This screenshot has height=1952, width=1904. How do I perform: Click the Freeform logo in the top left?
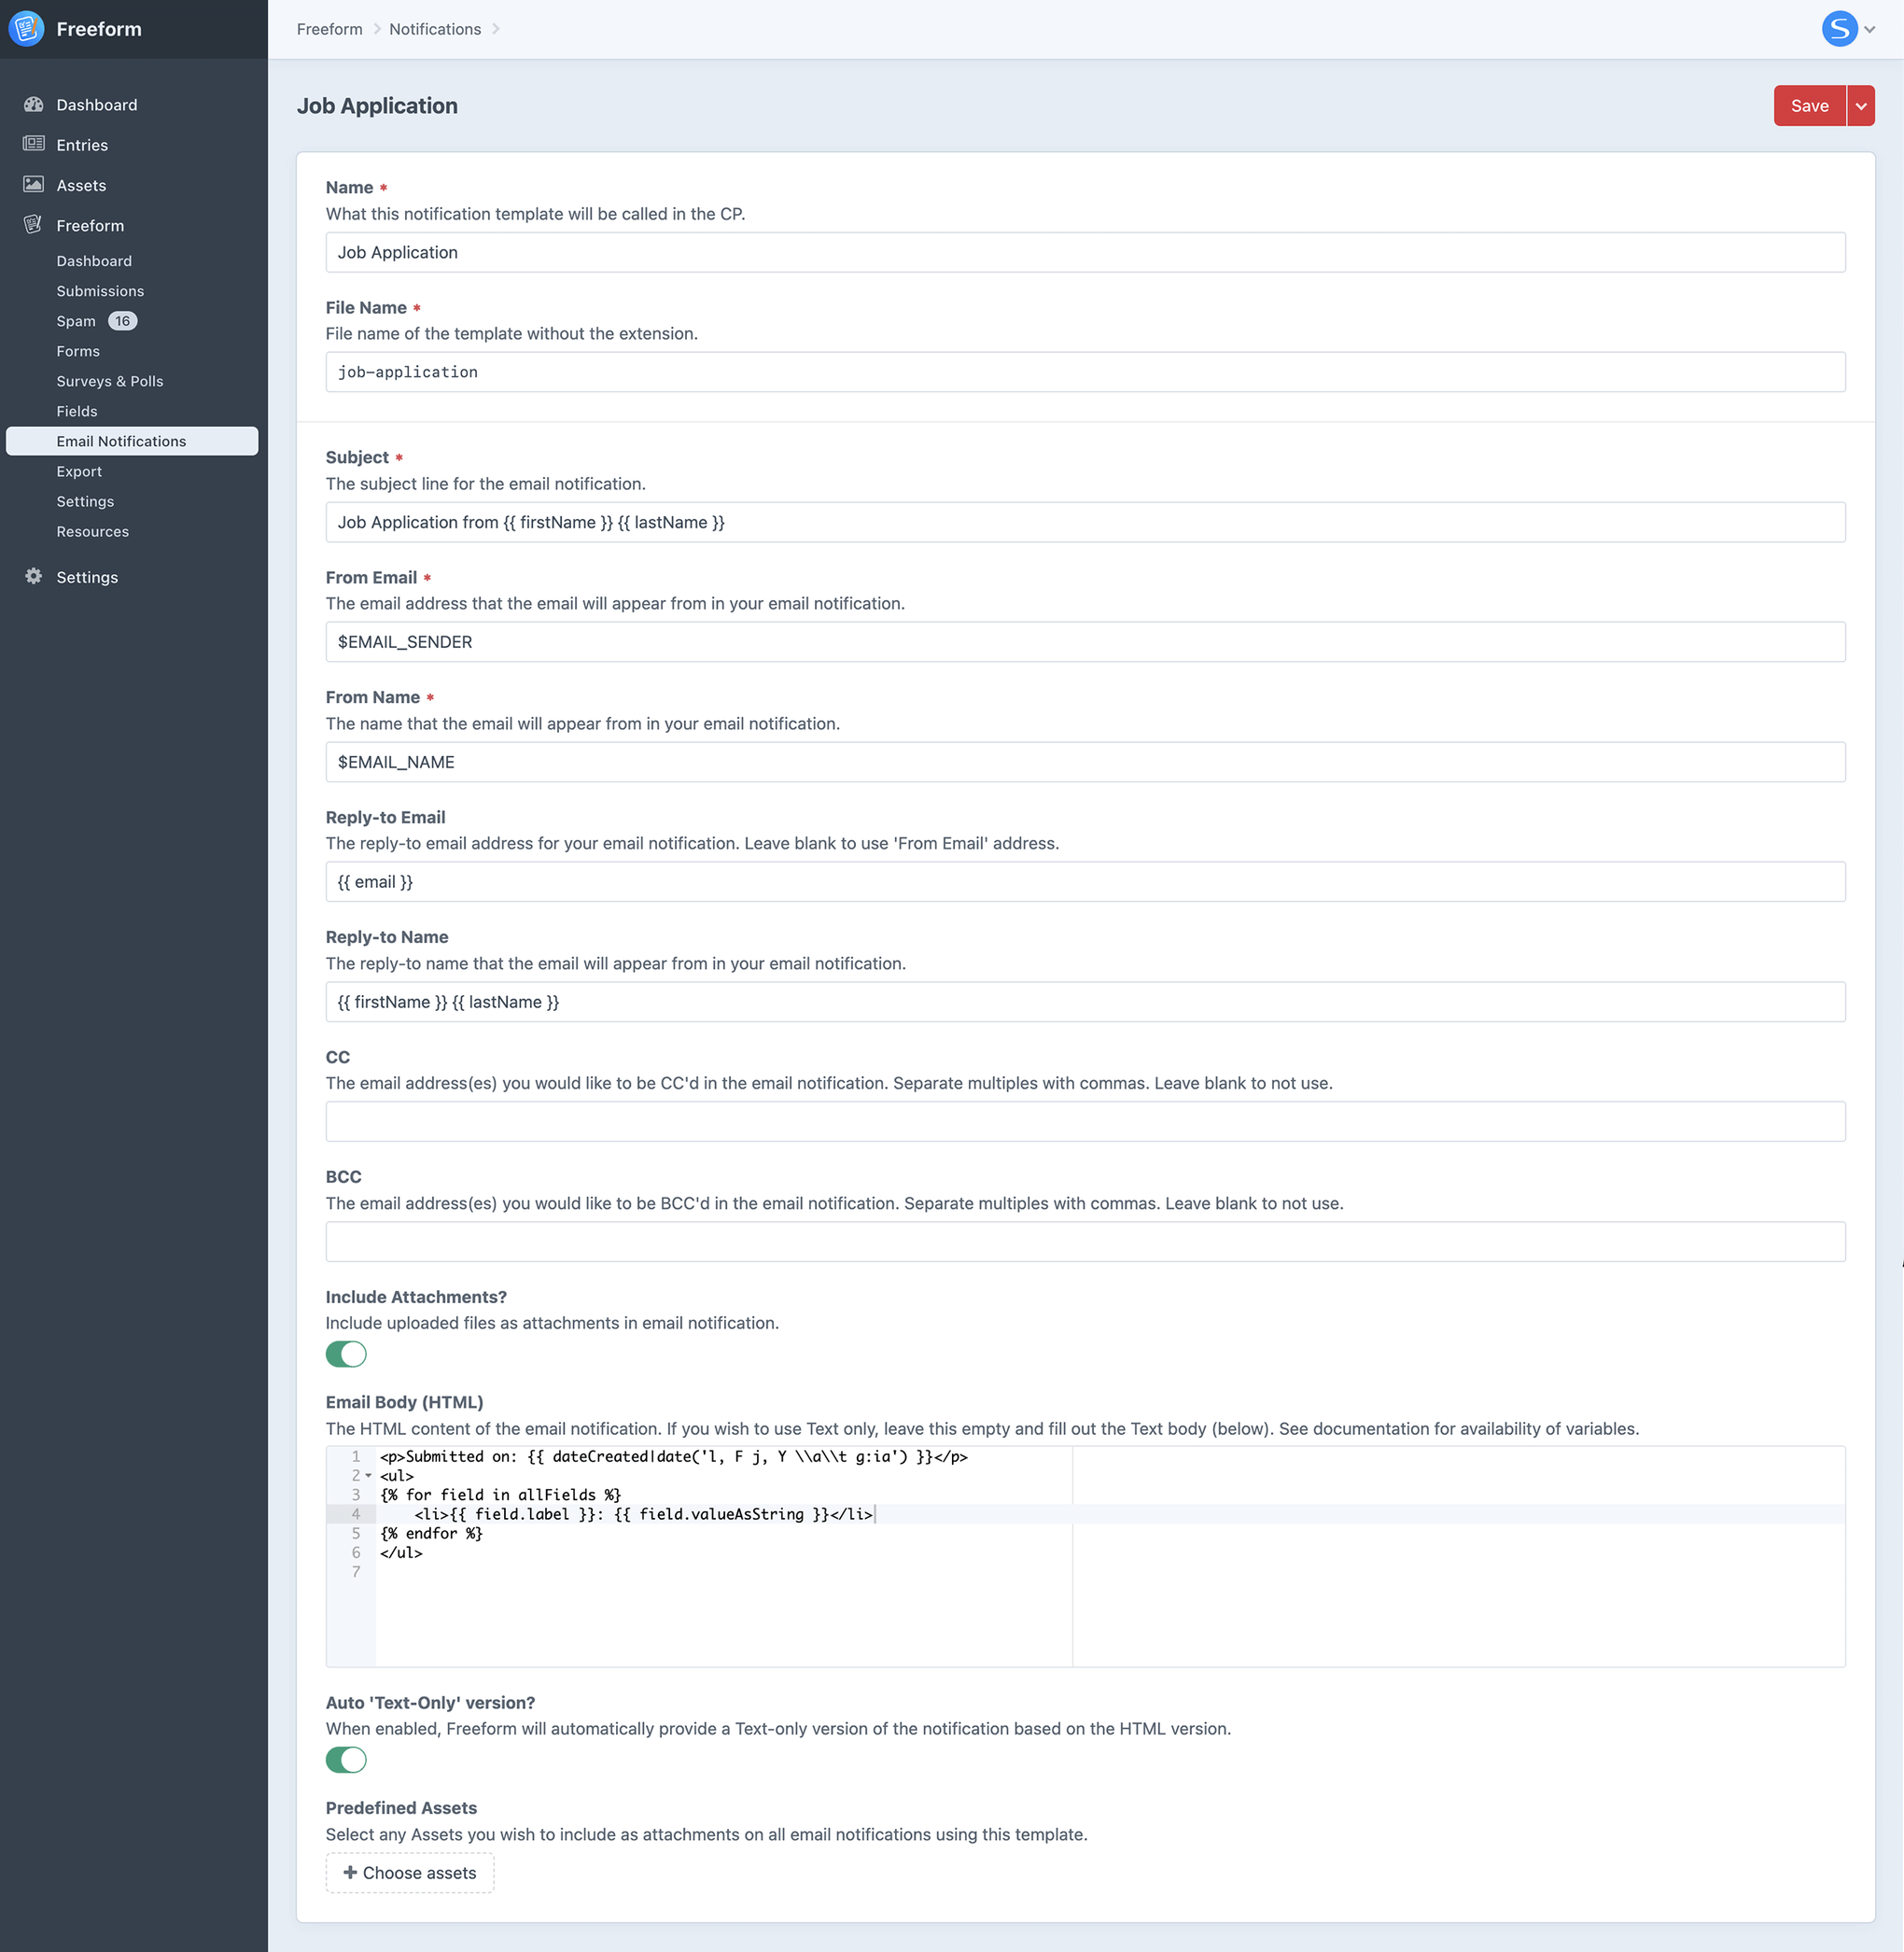(26, 29)
